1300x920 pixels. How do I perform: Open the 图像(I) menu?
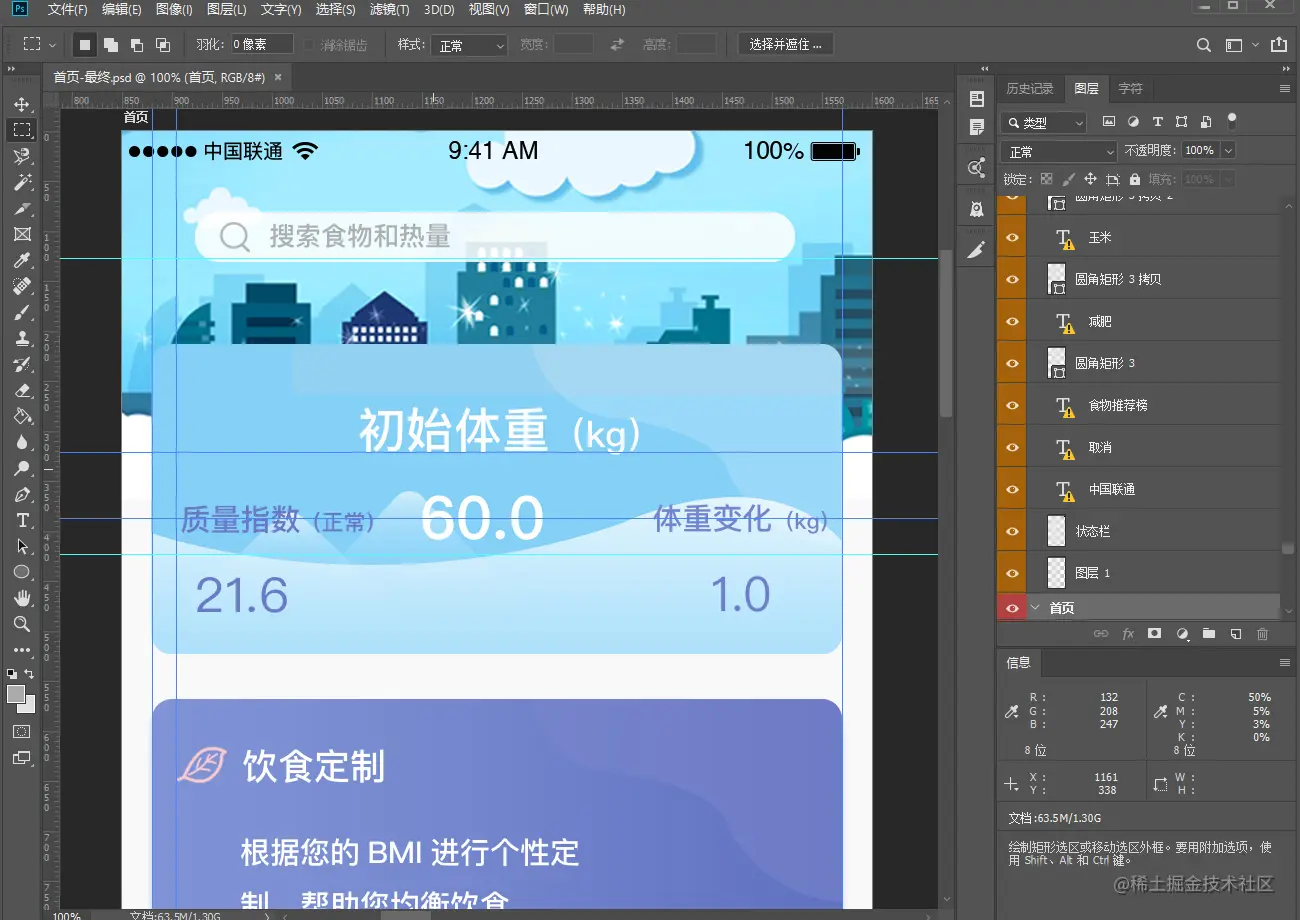point(174,10)
